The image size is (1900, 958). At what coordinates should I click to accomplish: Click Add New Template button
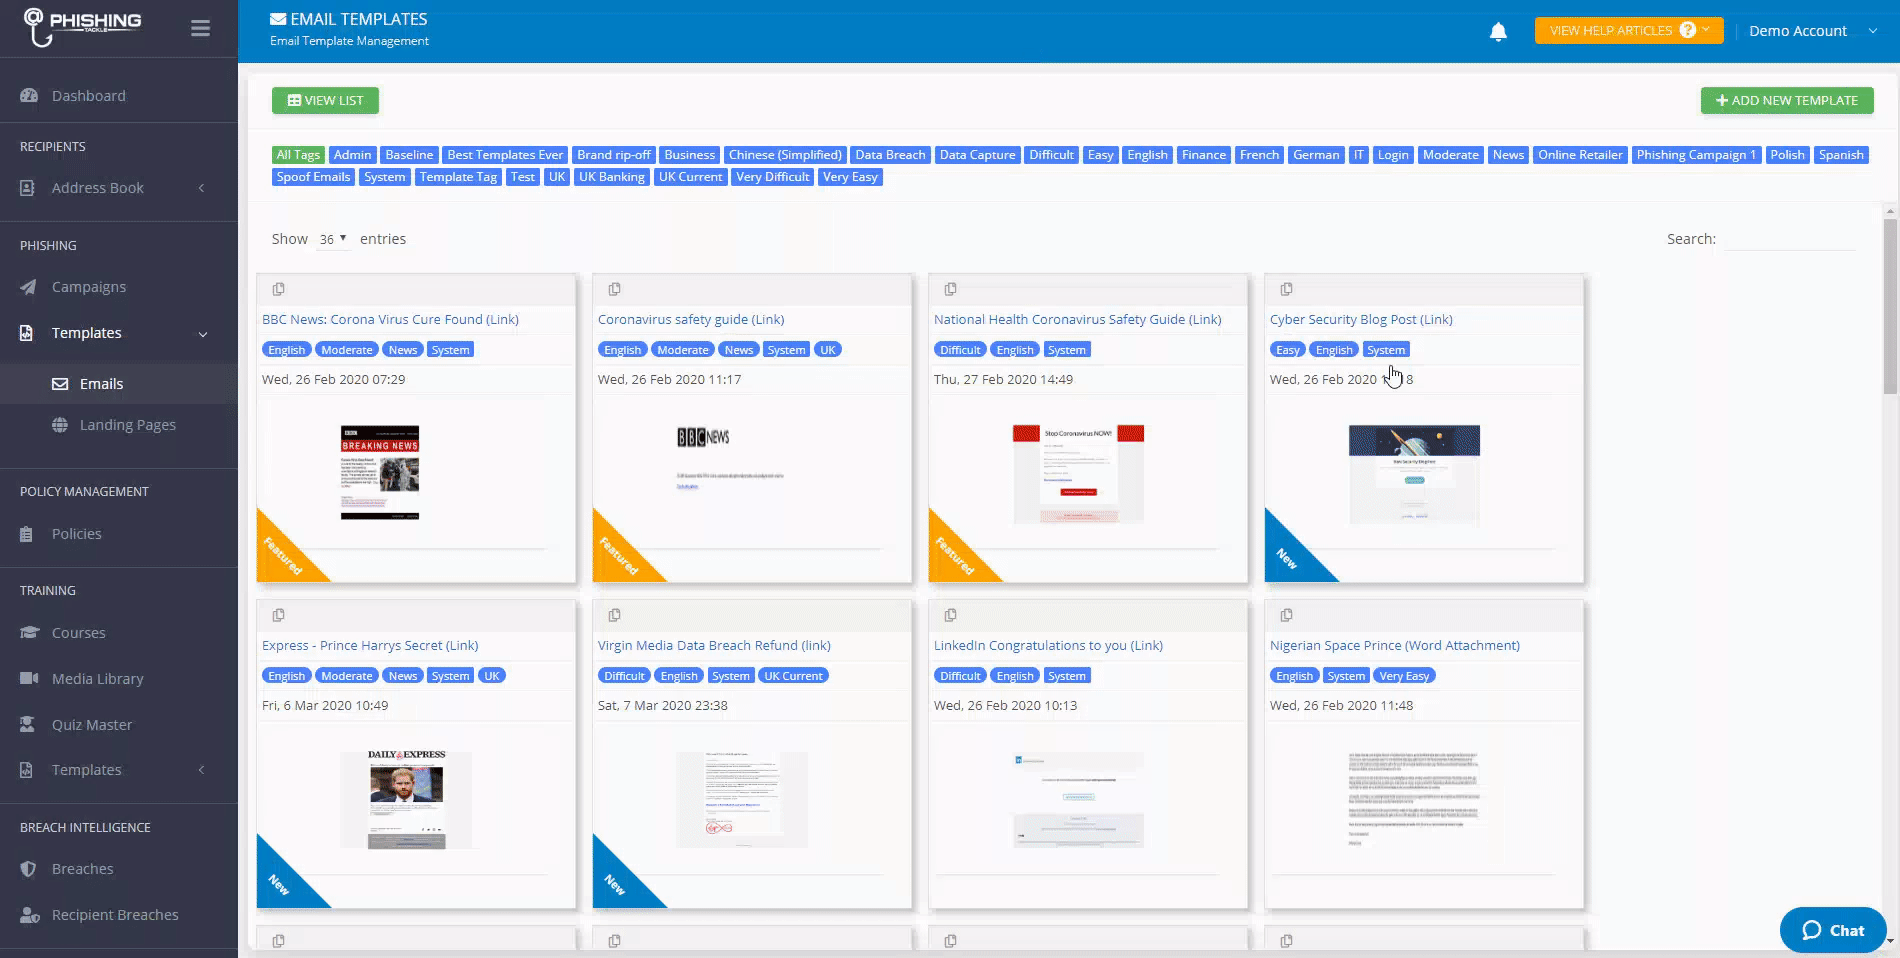(1787, 100)
